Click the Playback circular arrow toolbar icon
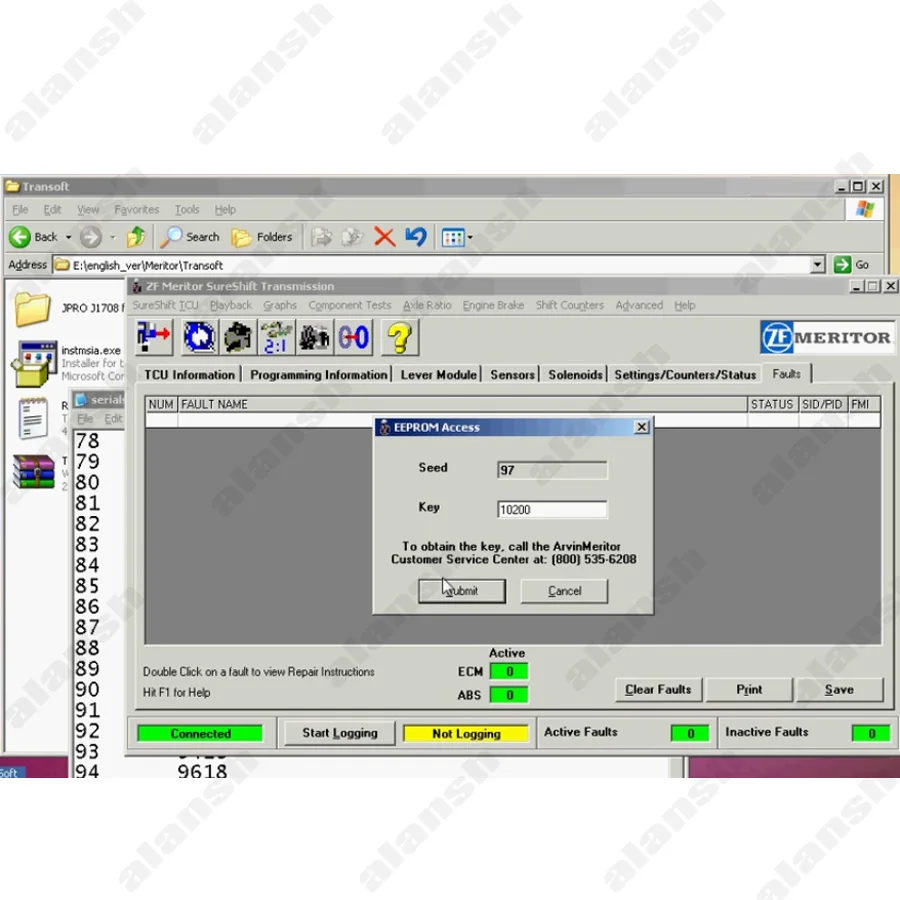This screenshot has height=900, width=900. tap(199, 336)
